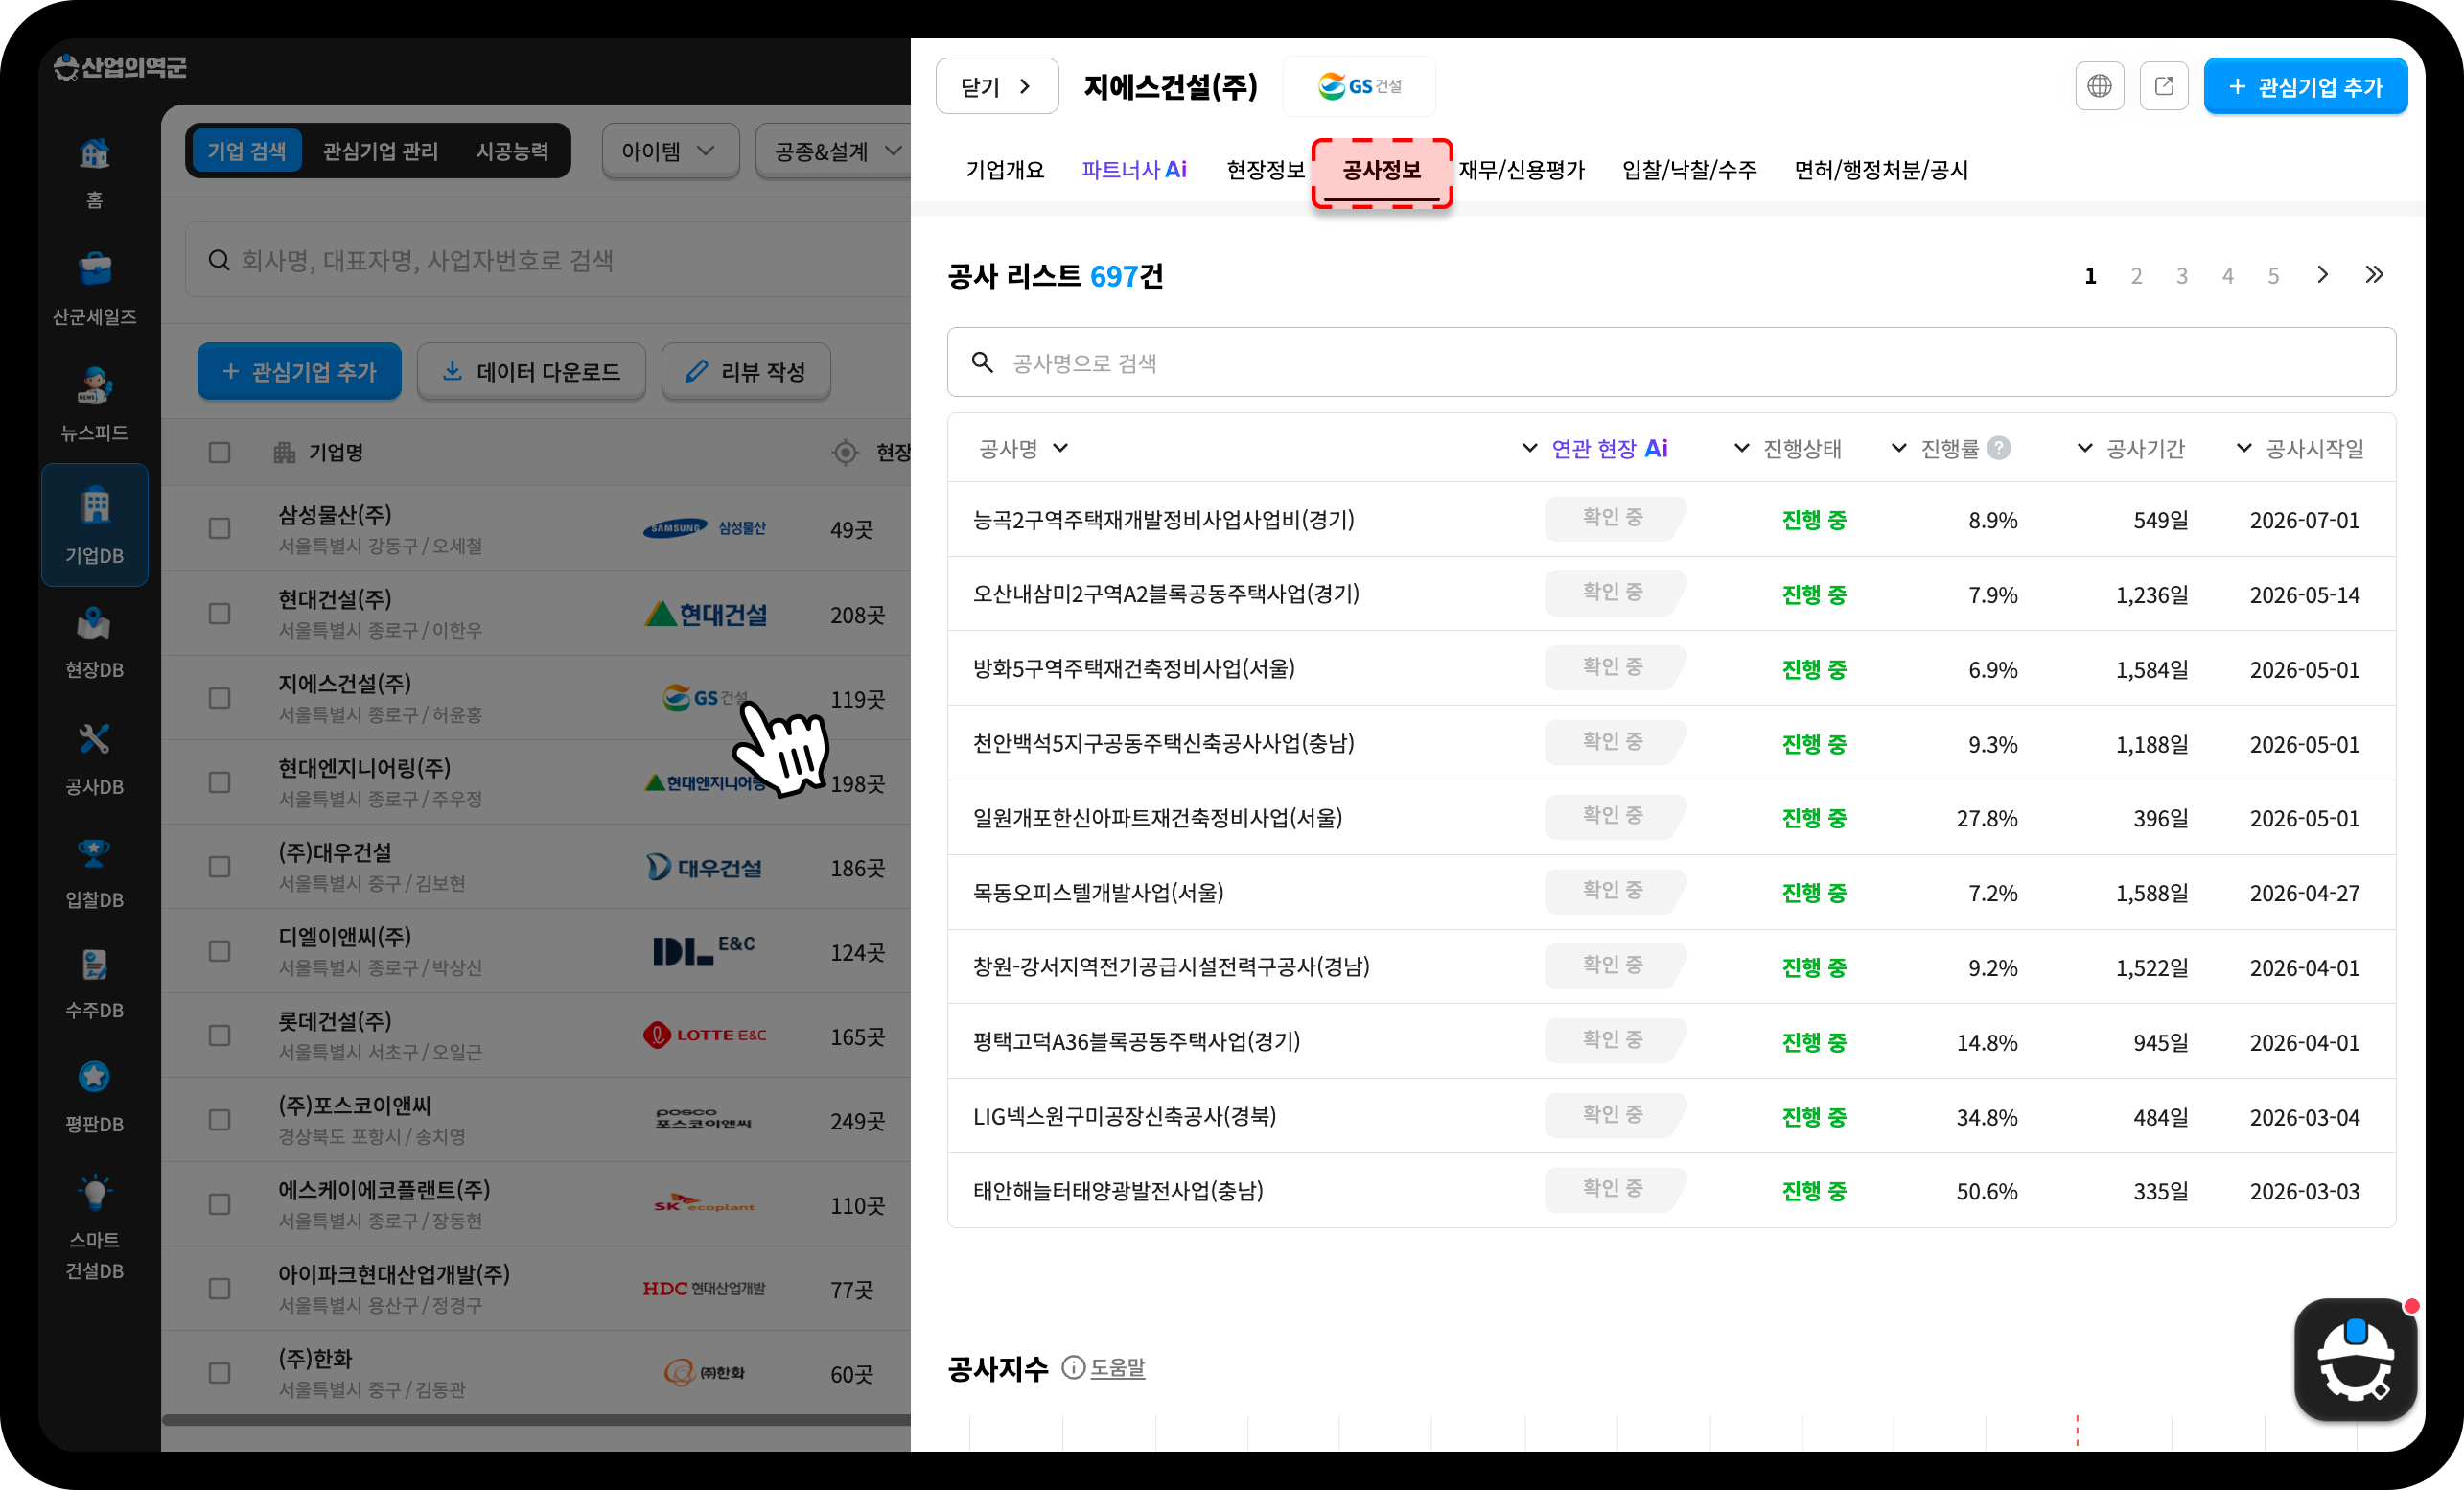Switch to the 파트너사 Ai tab
Screen dimensions: 2464x1490
(1134, 170)
